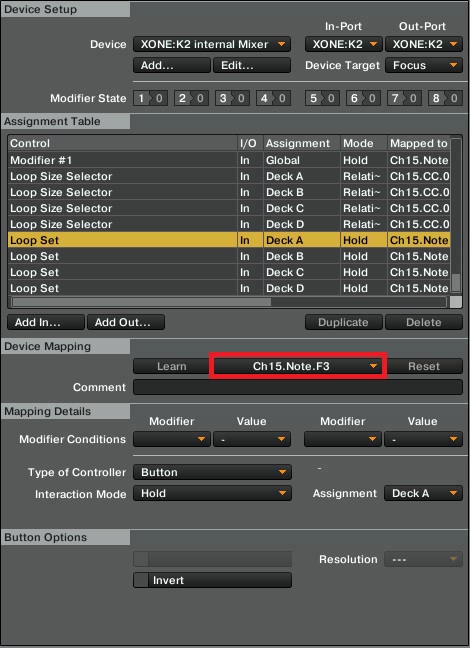Select Loop Size Selector Deck C row
The height and width of the screenshot is (648, 470).
point(229,208)
